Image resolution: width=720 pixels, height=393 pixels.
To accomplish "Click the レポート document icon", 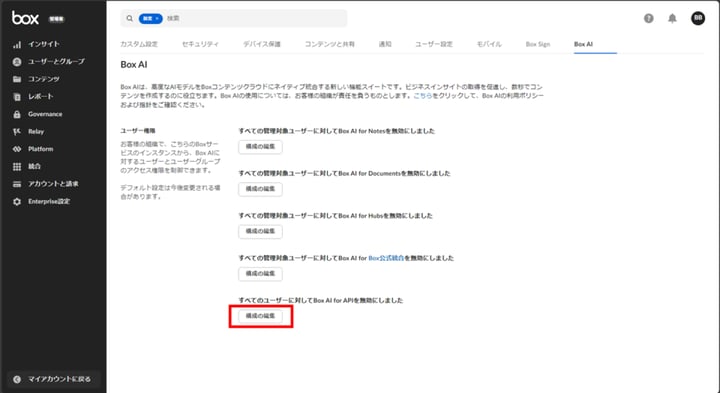I will click(x=17, y=97).
